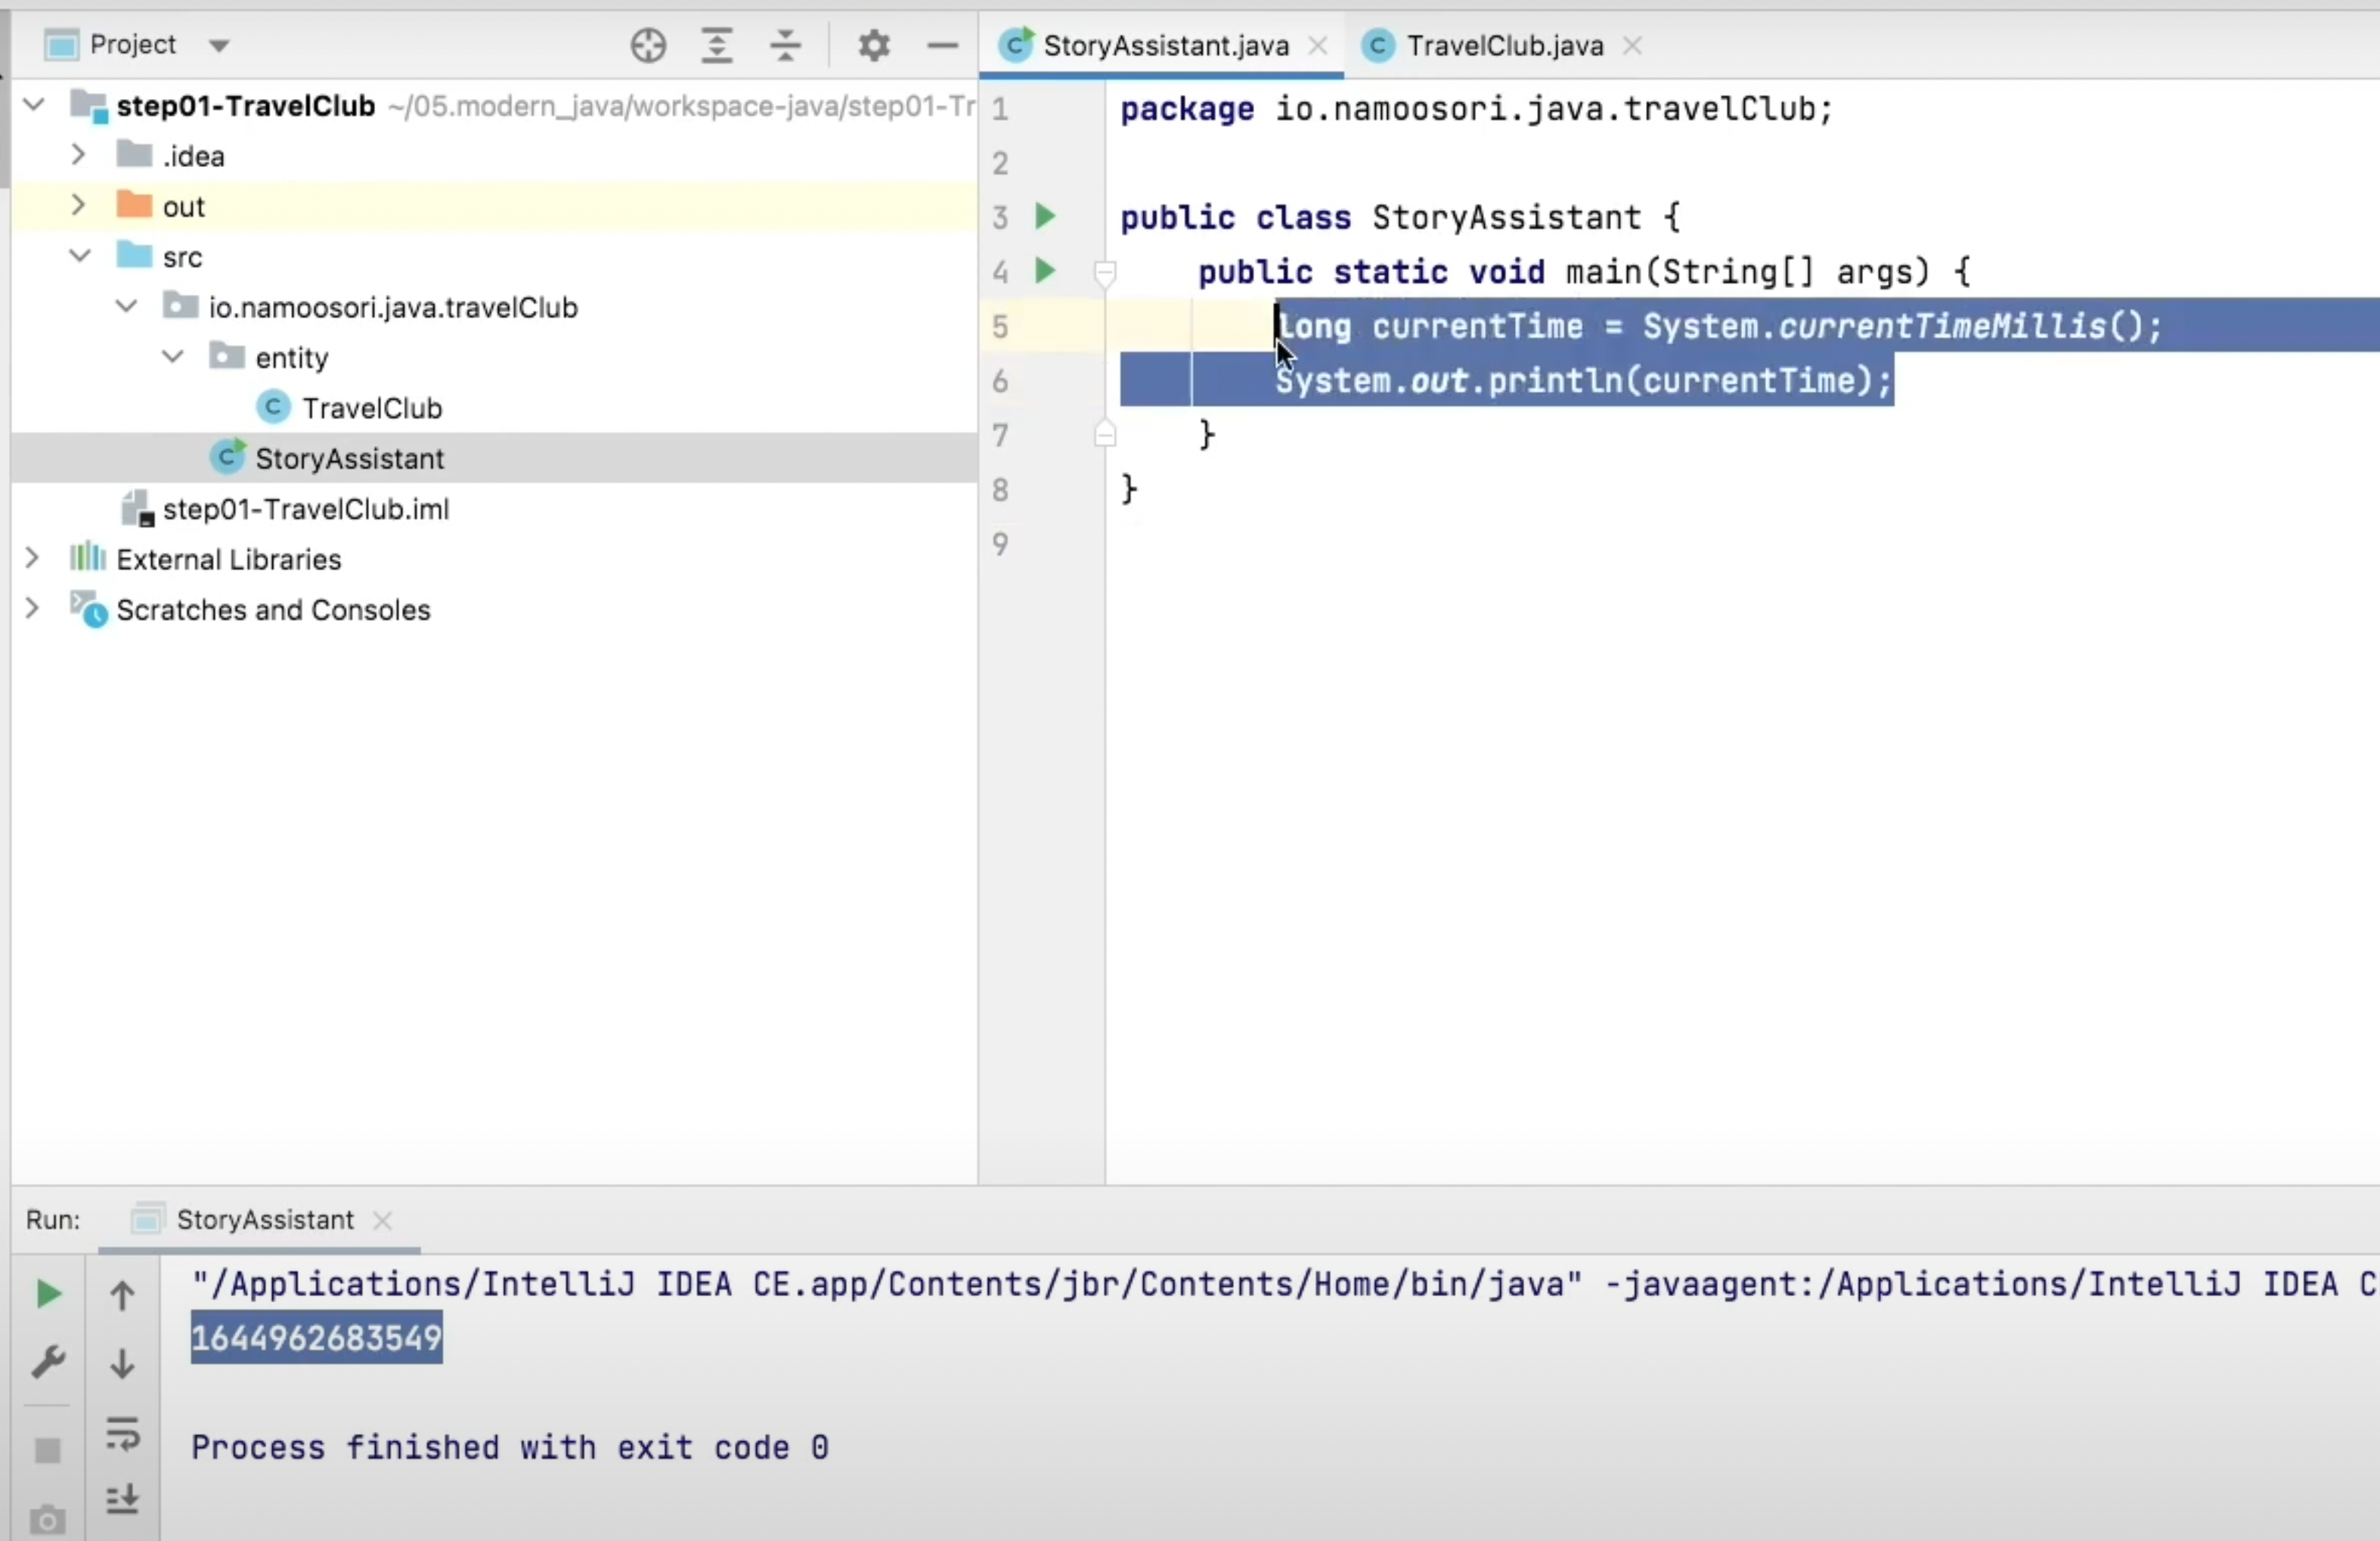Expand the out folder

(x=78, y=205)
